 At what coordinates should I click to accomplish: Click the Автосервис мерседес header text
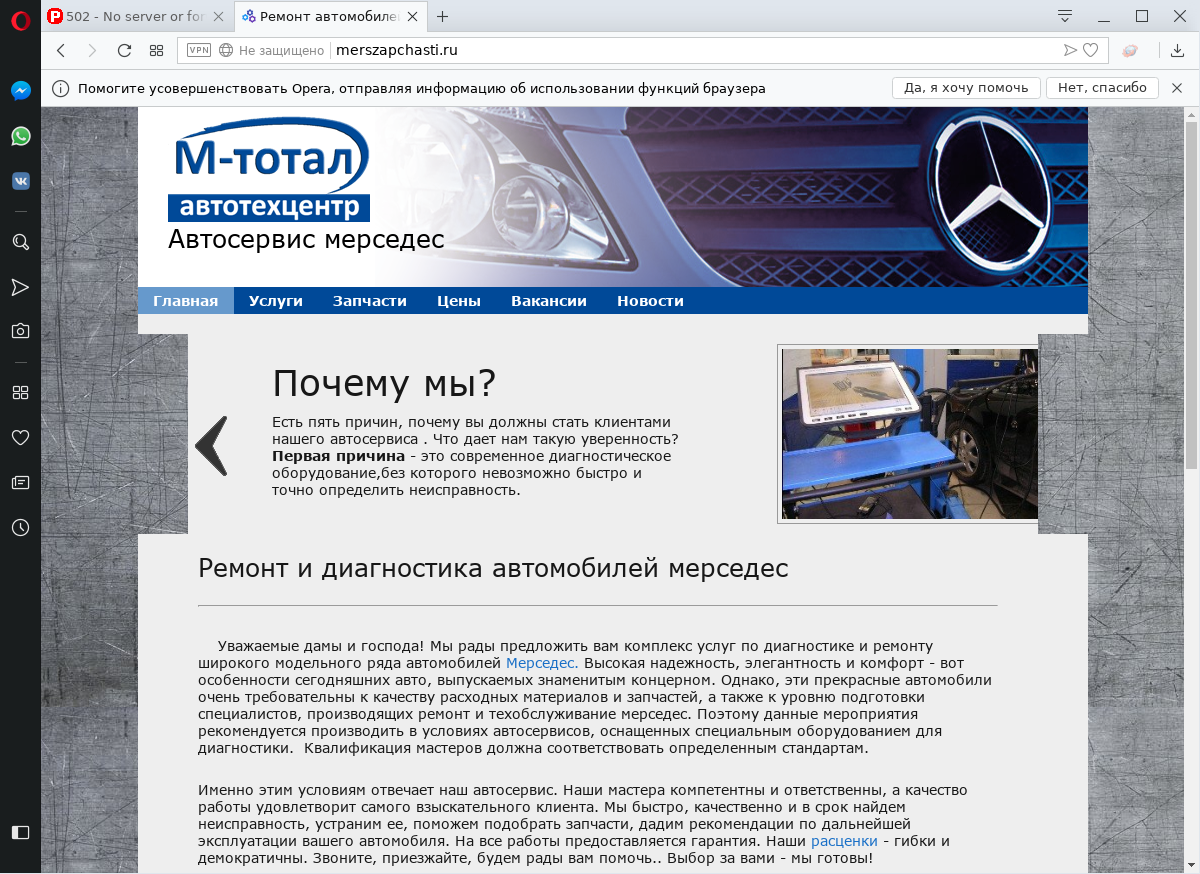click(x=306, y=239)
